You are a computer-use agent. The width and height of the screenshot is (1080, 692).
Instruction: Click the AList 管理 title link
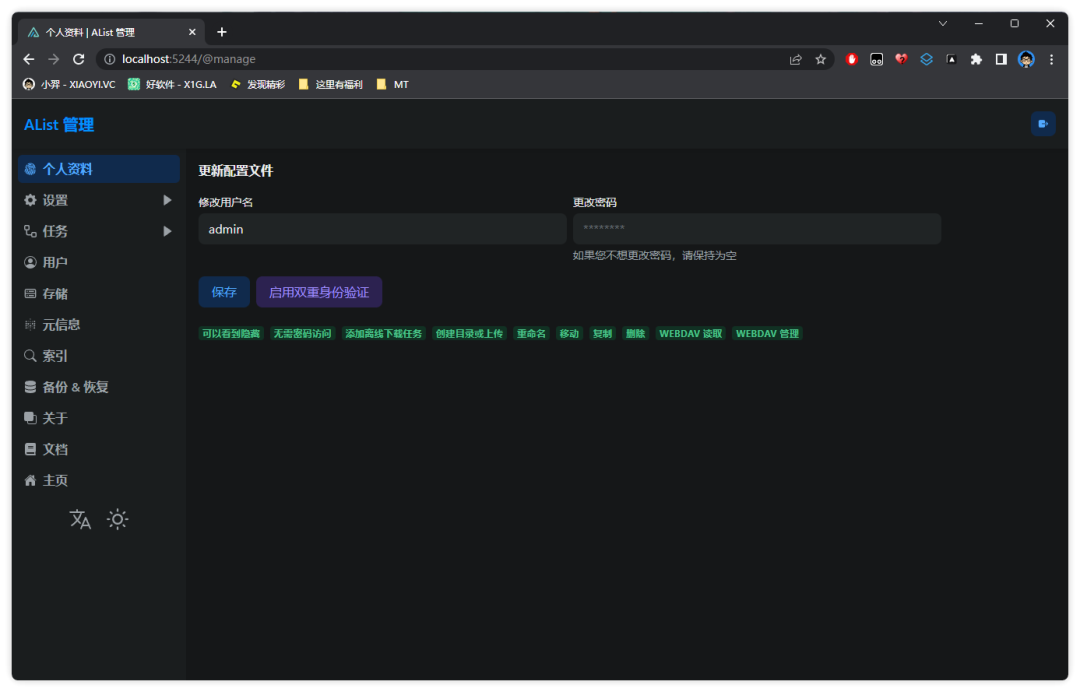59,125
